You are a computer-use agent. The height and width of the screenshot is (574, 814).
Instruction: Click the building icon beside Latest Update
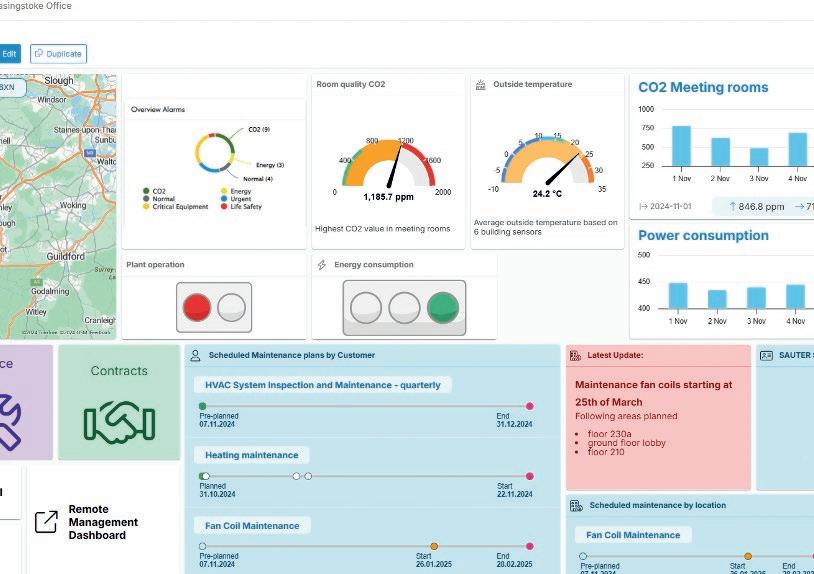click(575, 356)
